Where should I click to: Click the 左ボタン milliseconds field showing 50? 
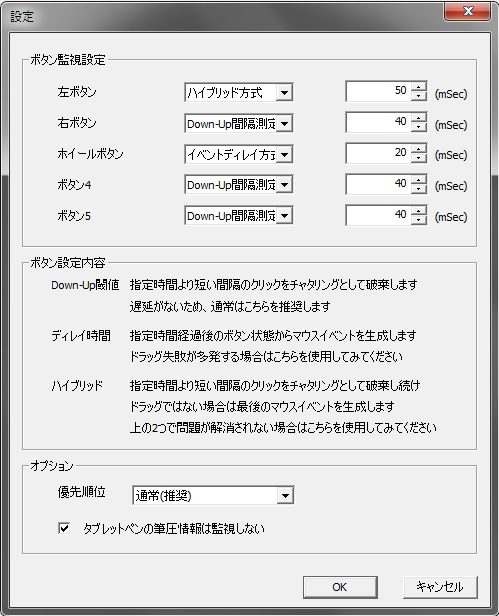click(379, 91)
